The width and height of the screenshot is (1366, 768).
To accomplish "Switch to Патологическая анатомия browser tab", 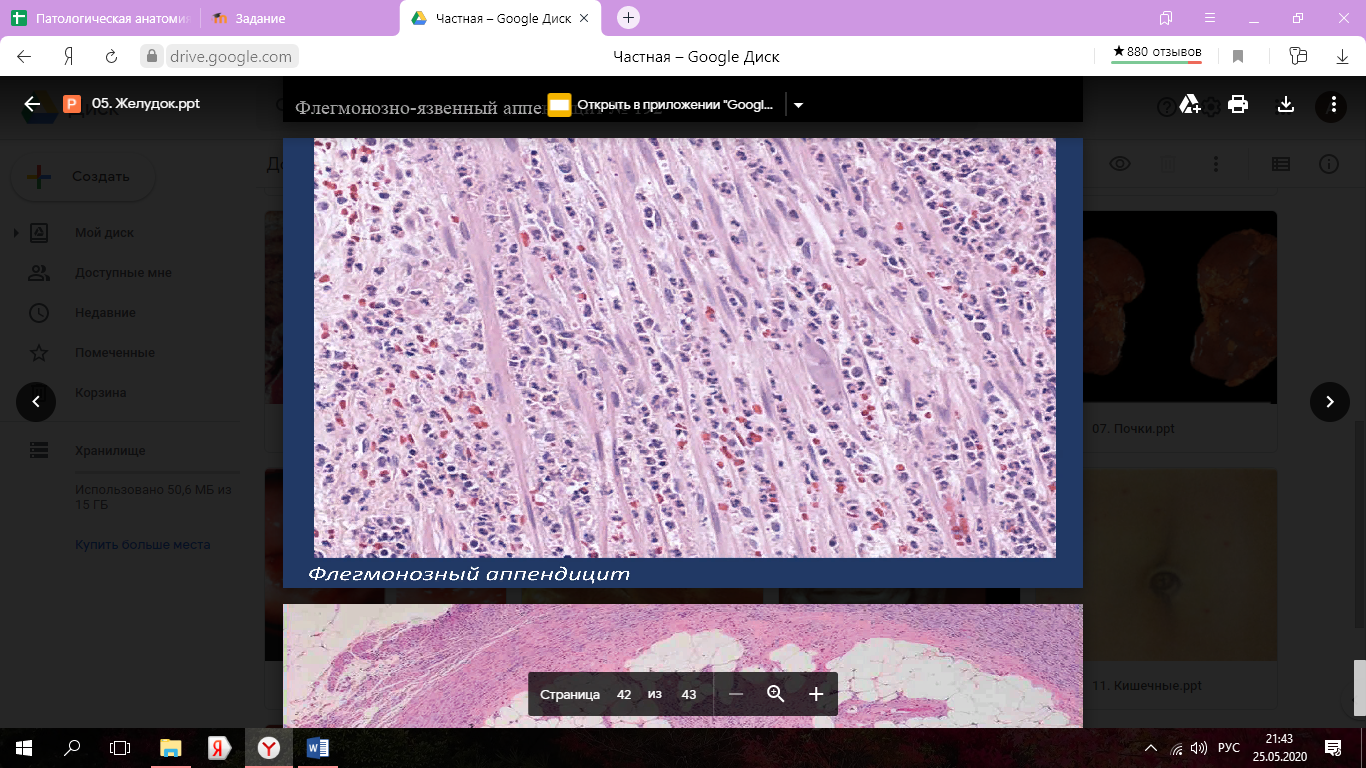I will 98,18.
